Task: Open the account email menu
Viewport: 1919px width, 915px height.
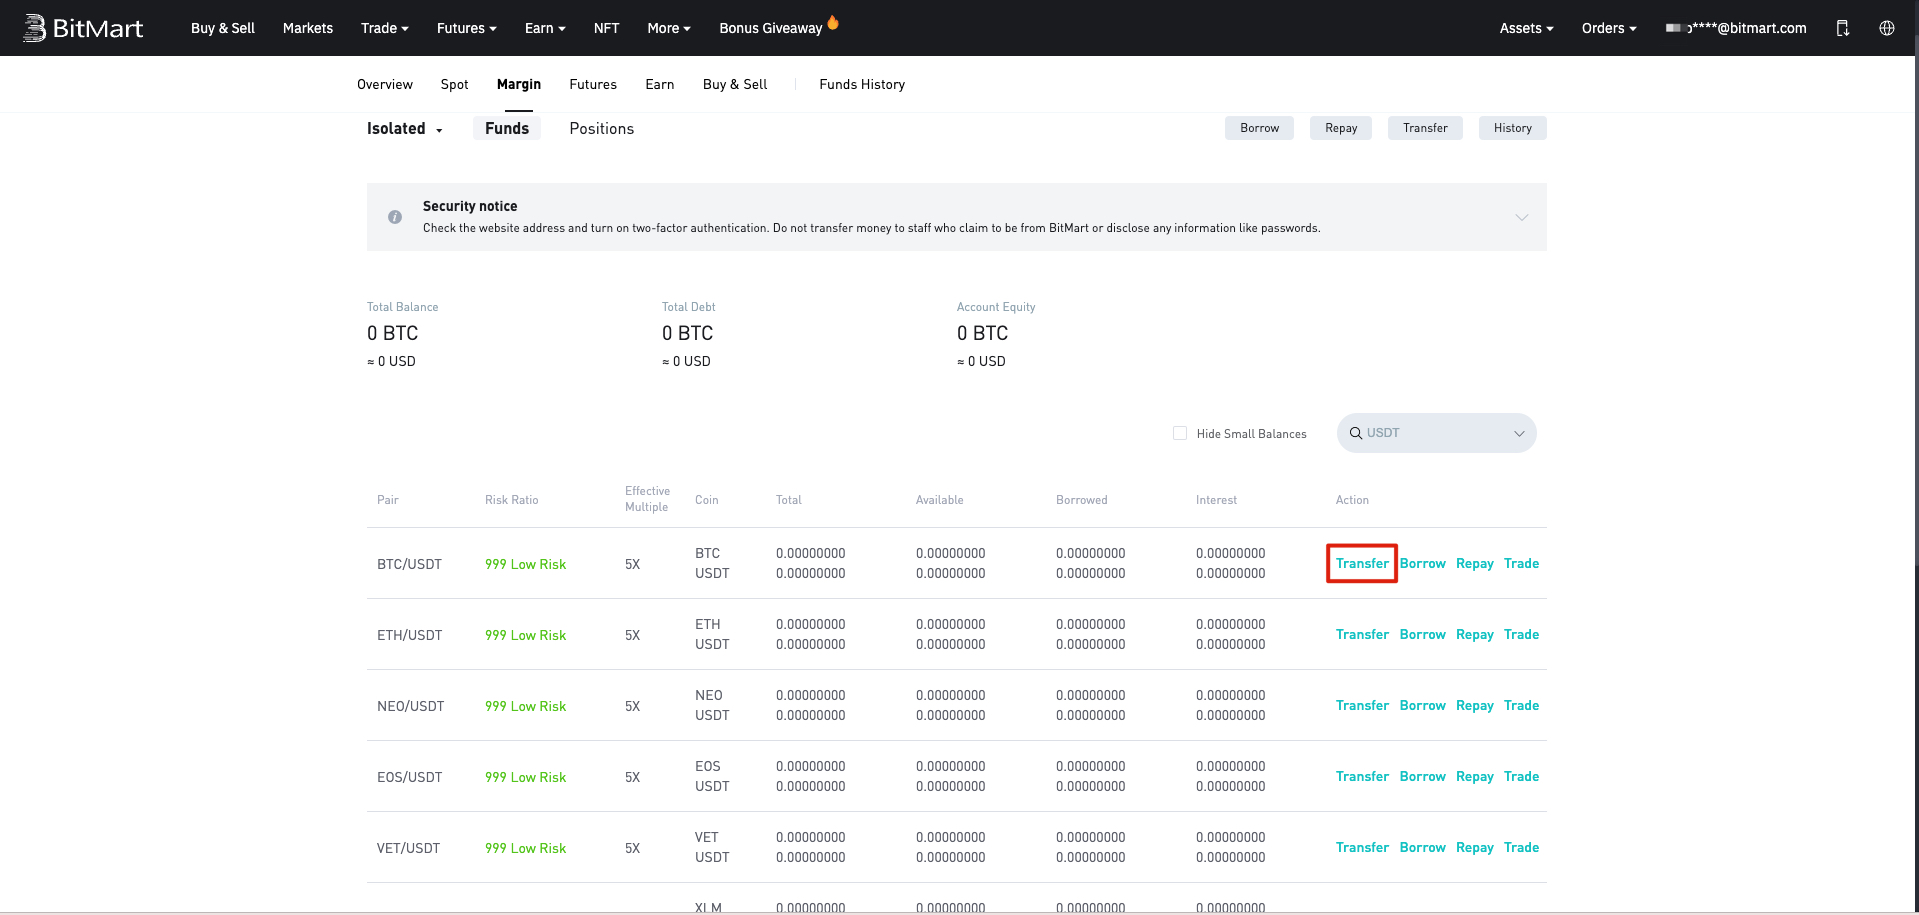Action: tap(1736, 28)
